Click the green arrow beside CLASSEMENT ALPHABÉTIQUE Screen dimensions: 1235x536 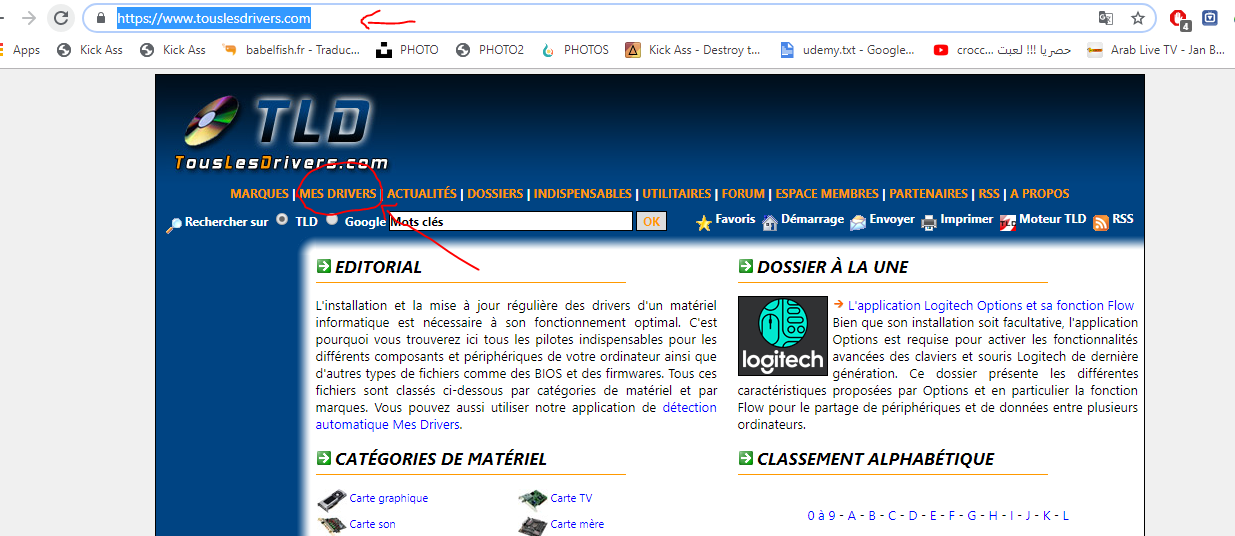745,458
